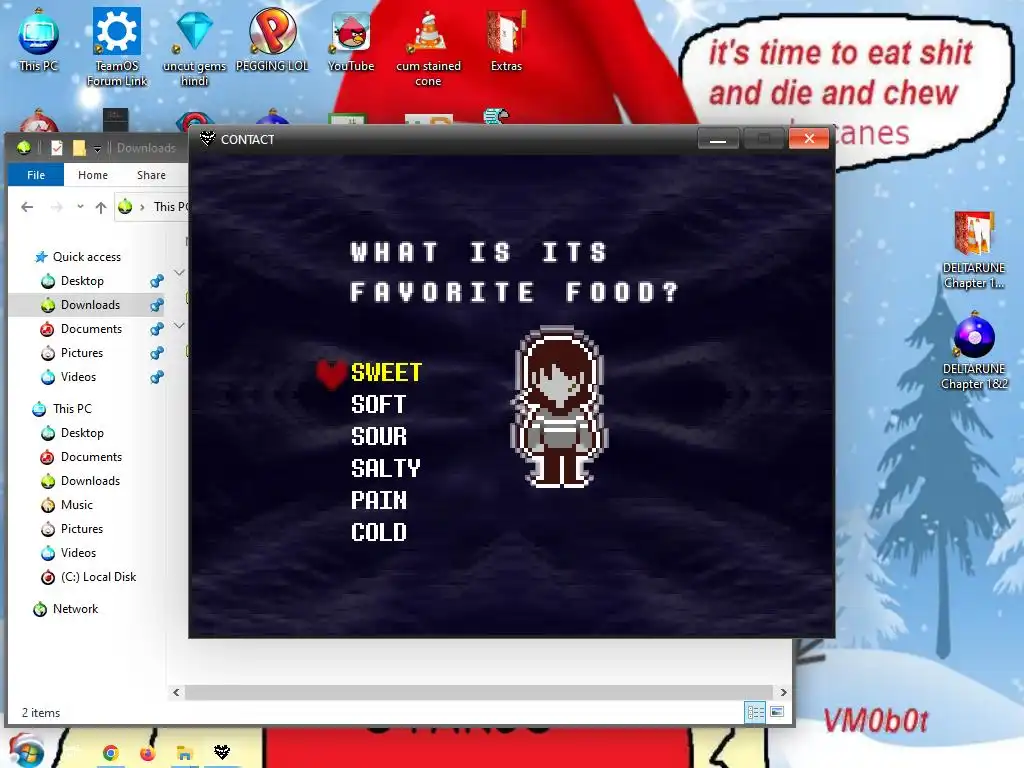
Task: Open the Extras desktop icon
Action: point(506,39)
